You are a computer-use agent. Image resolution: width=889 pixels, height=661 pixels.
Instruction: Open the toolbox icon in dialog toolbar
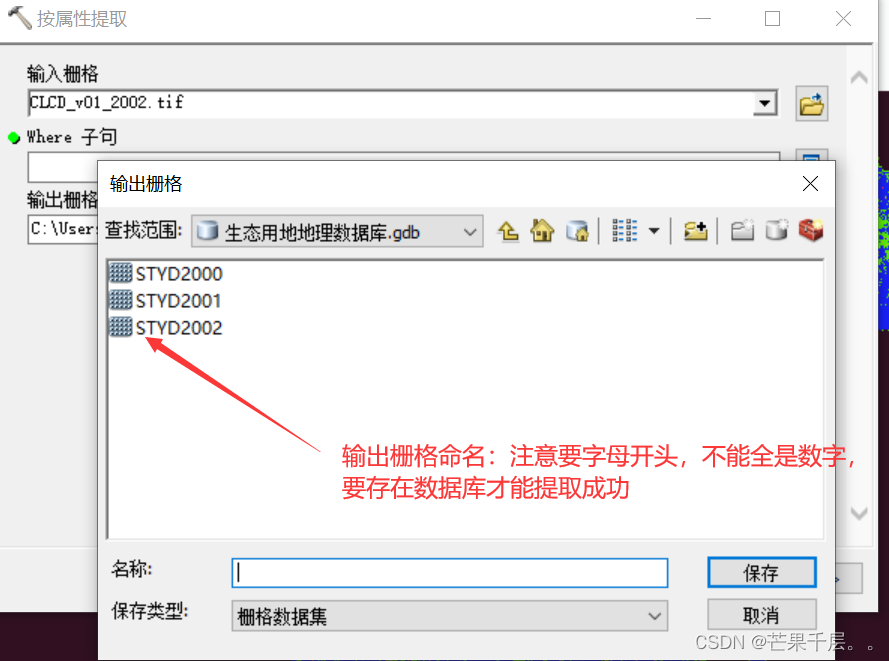point(811,231)
